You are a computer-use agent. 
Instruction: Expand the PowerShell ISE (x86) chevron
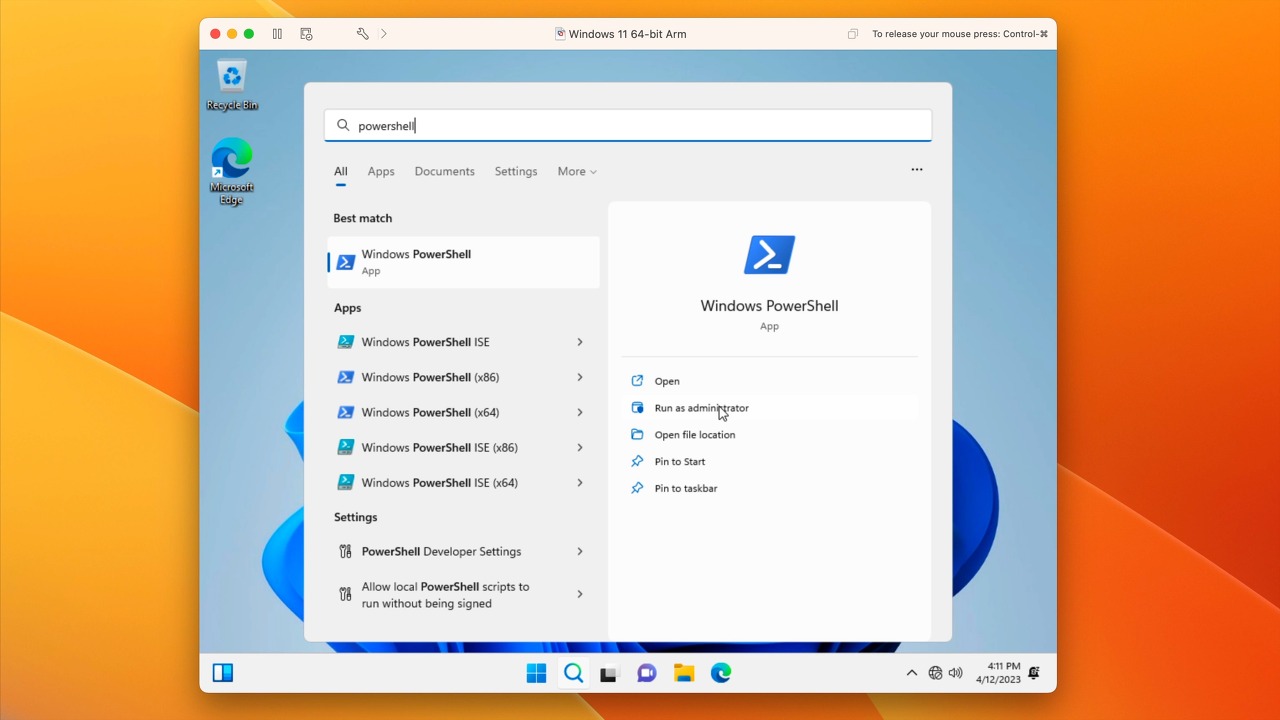click(x=580, y=447)
